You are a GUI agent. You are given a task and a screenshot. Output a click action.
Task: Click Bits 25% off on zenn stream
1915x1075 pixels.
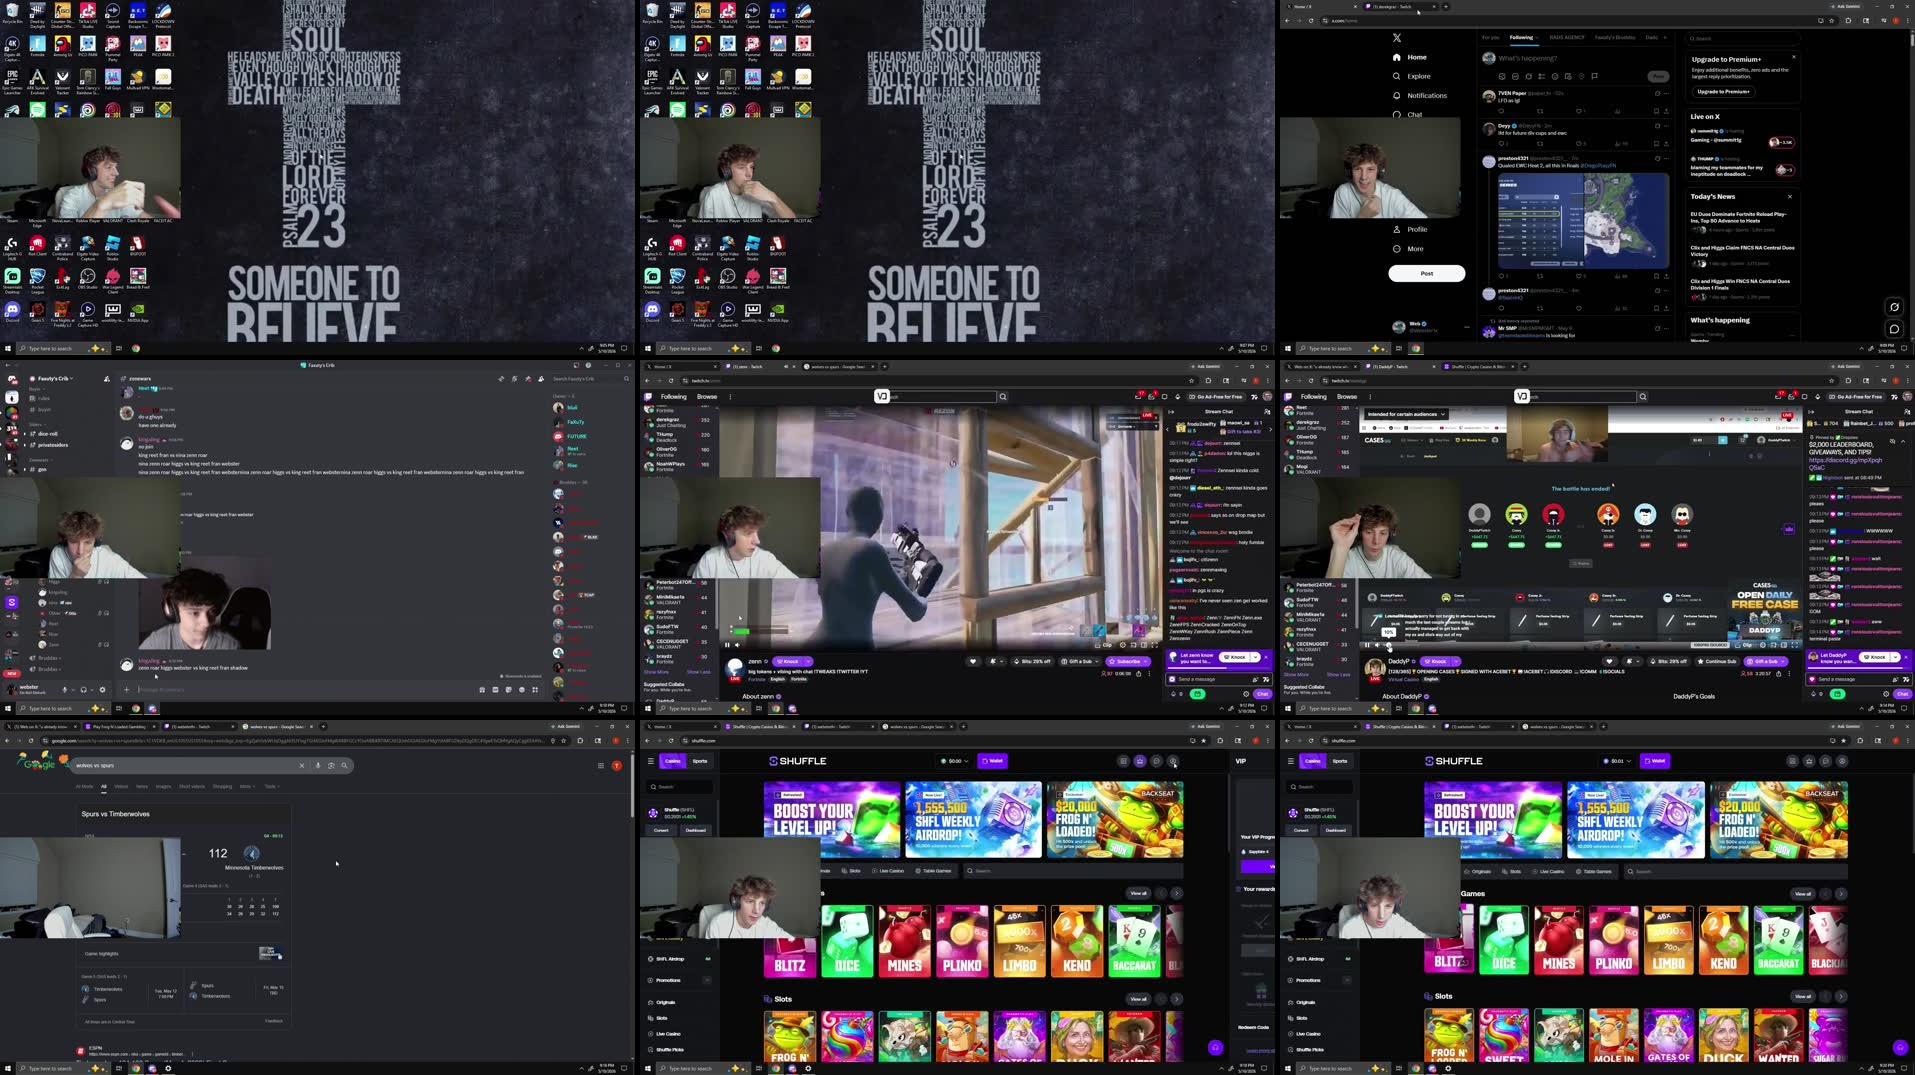coord(1032,661)
